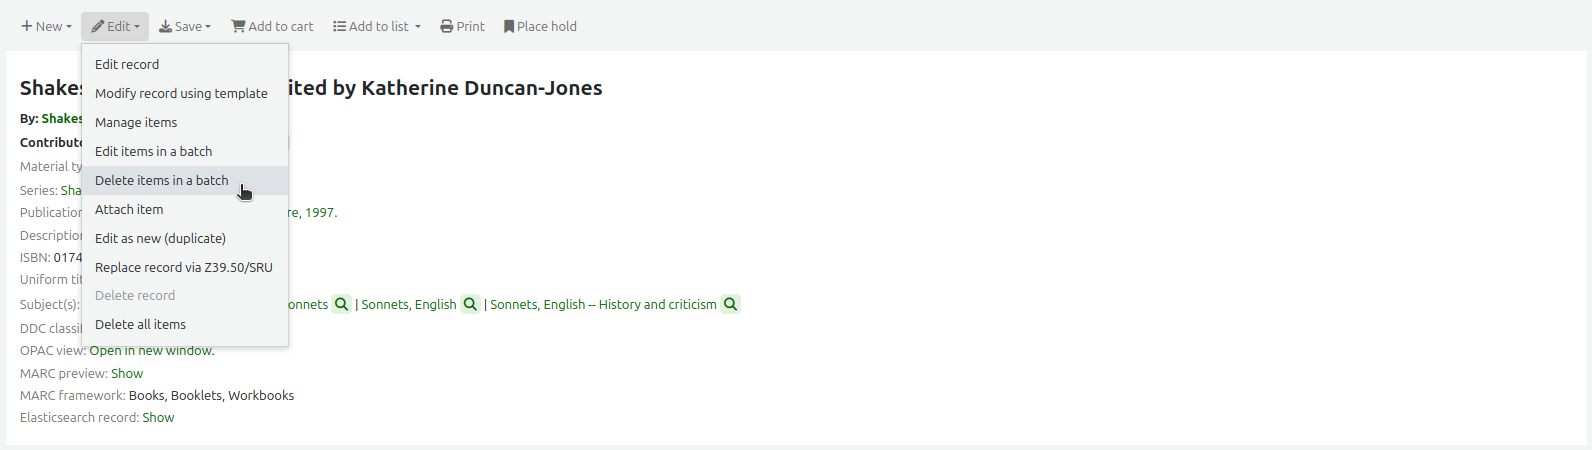Select Edit record menu entry
This screenshot has width=1592, height=450.
click(127, 64)
